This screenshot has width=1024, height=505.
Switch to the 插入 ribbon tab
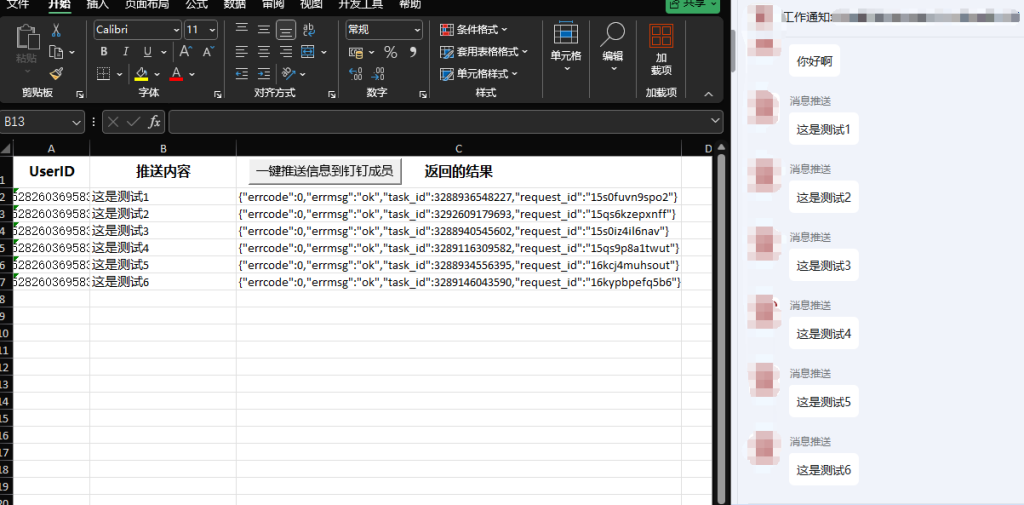(98, 5)
